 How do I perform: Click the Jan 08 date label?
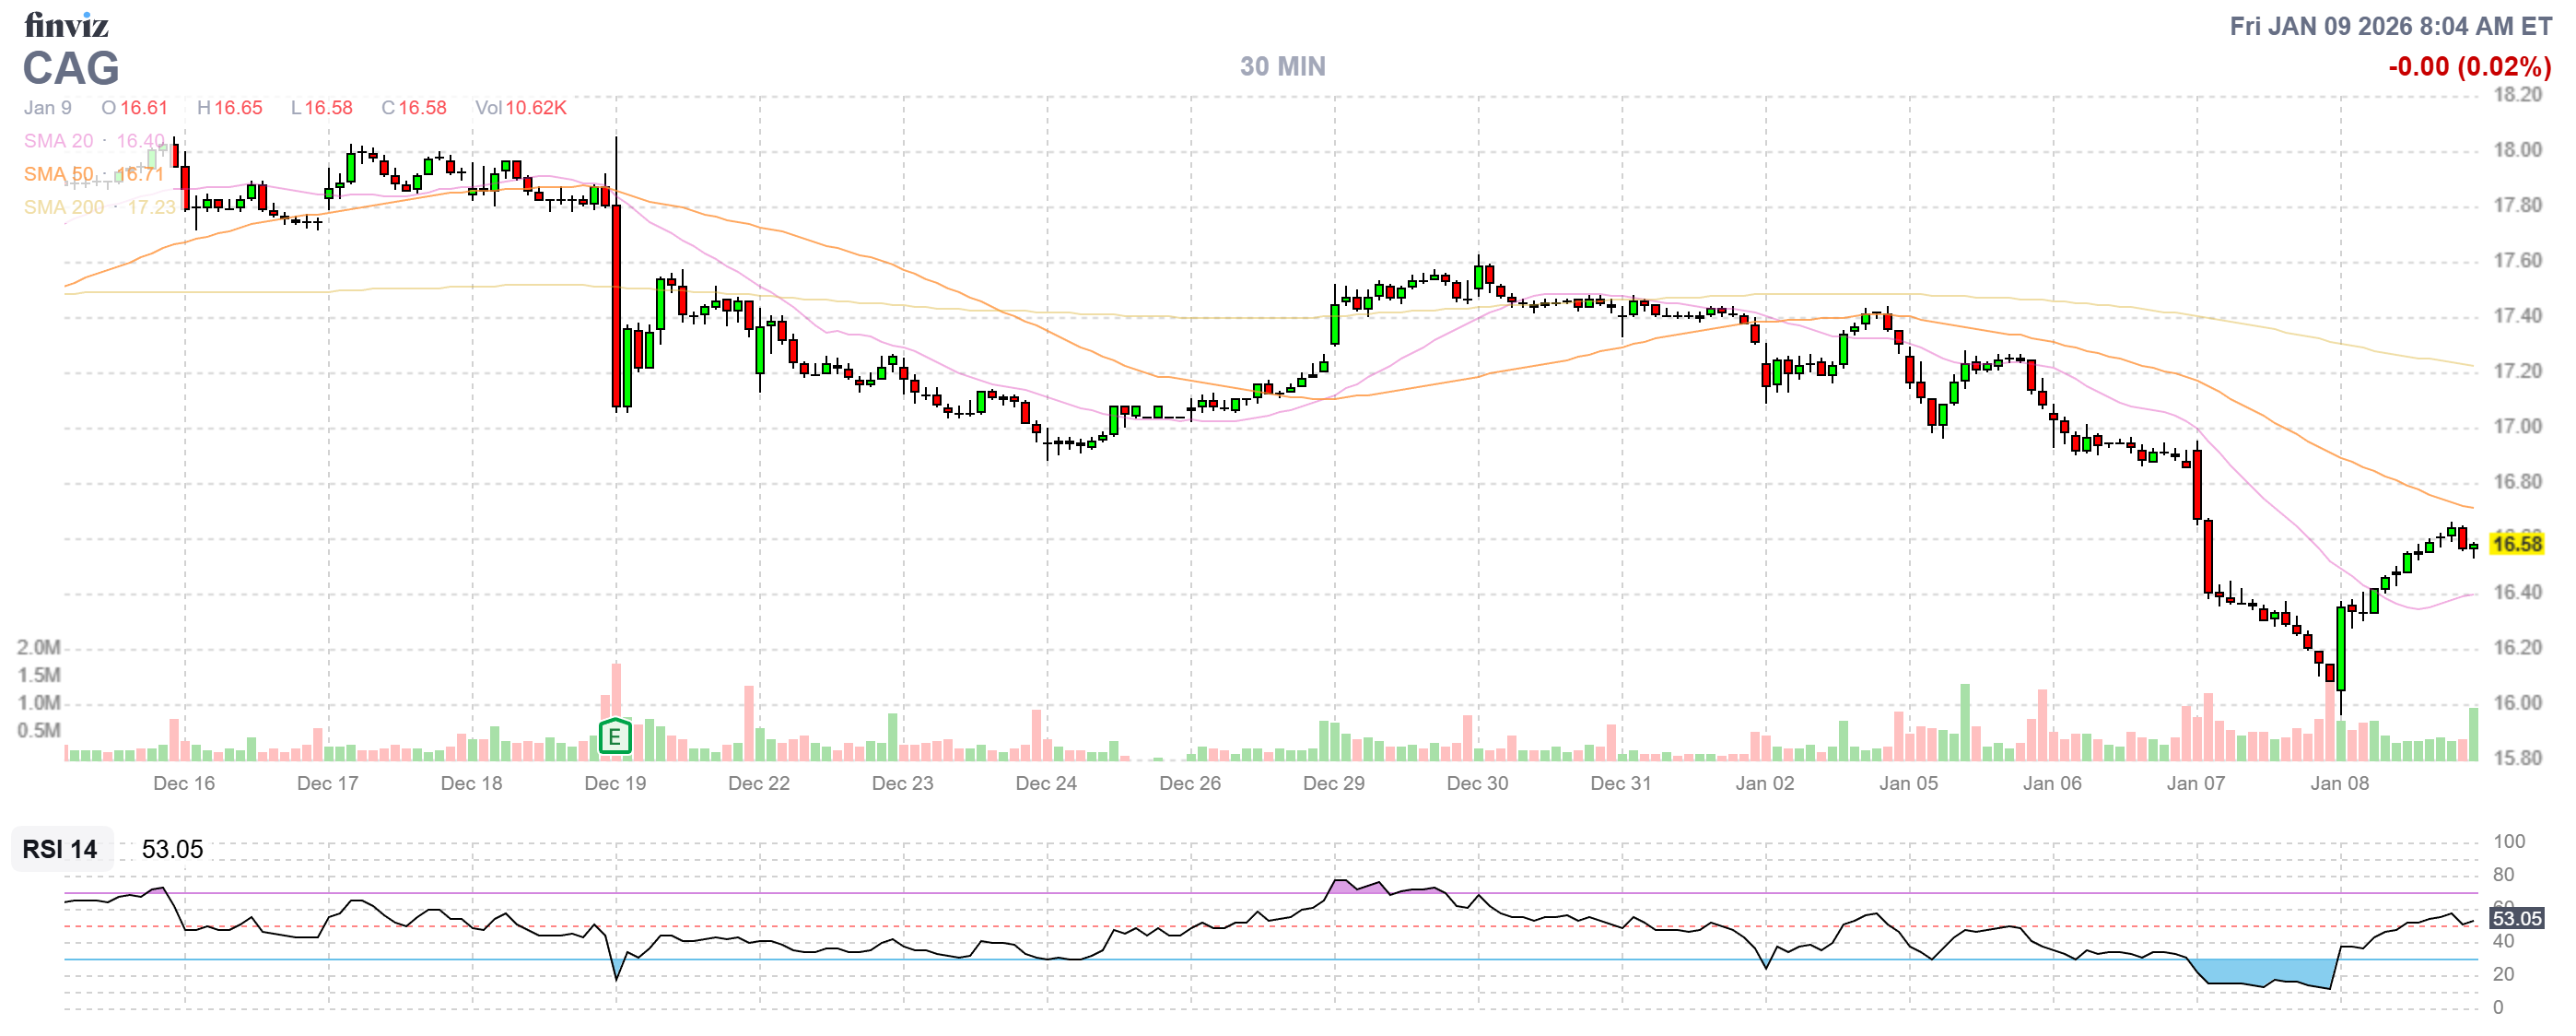coord(2339,783)
